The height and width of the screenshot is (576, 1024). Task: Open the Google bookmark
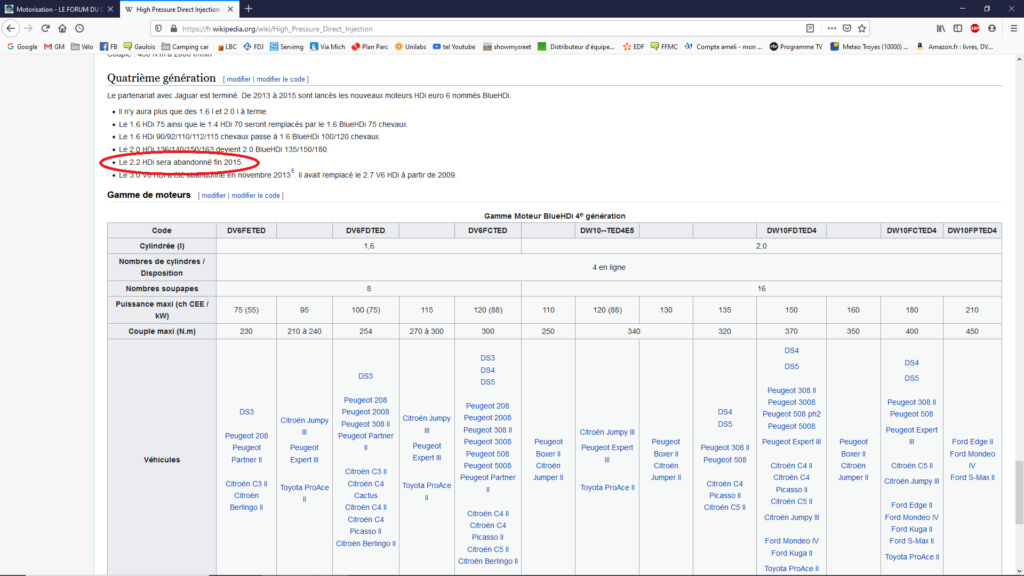click(22, 47)
